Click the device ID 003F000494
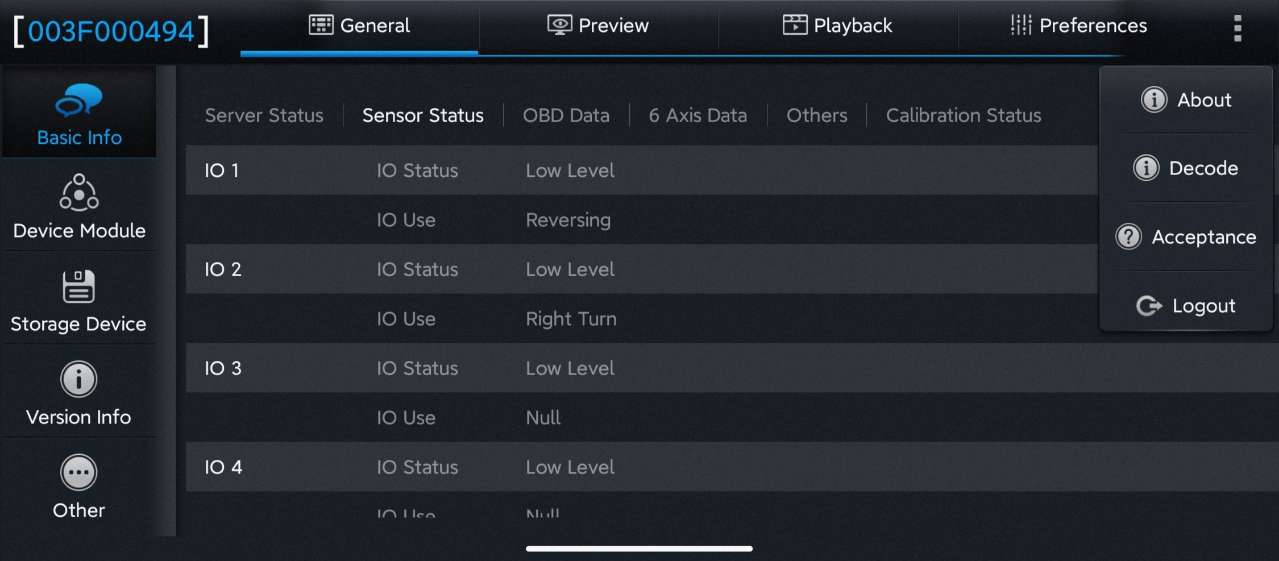 (x=111, y=31)
